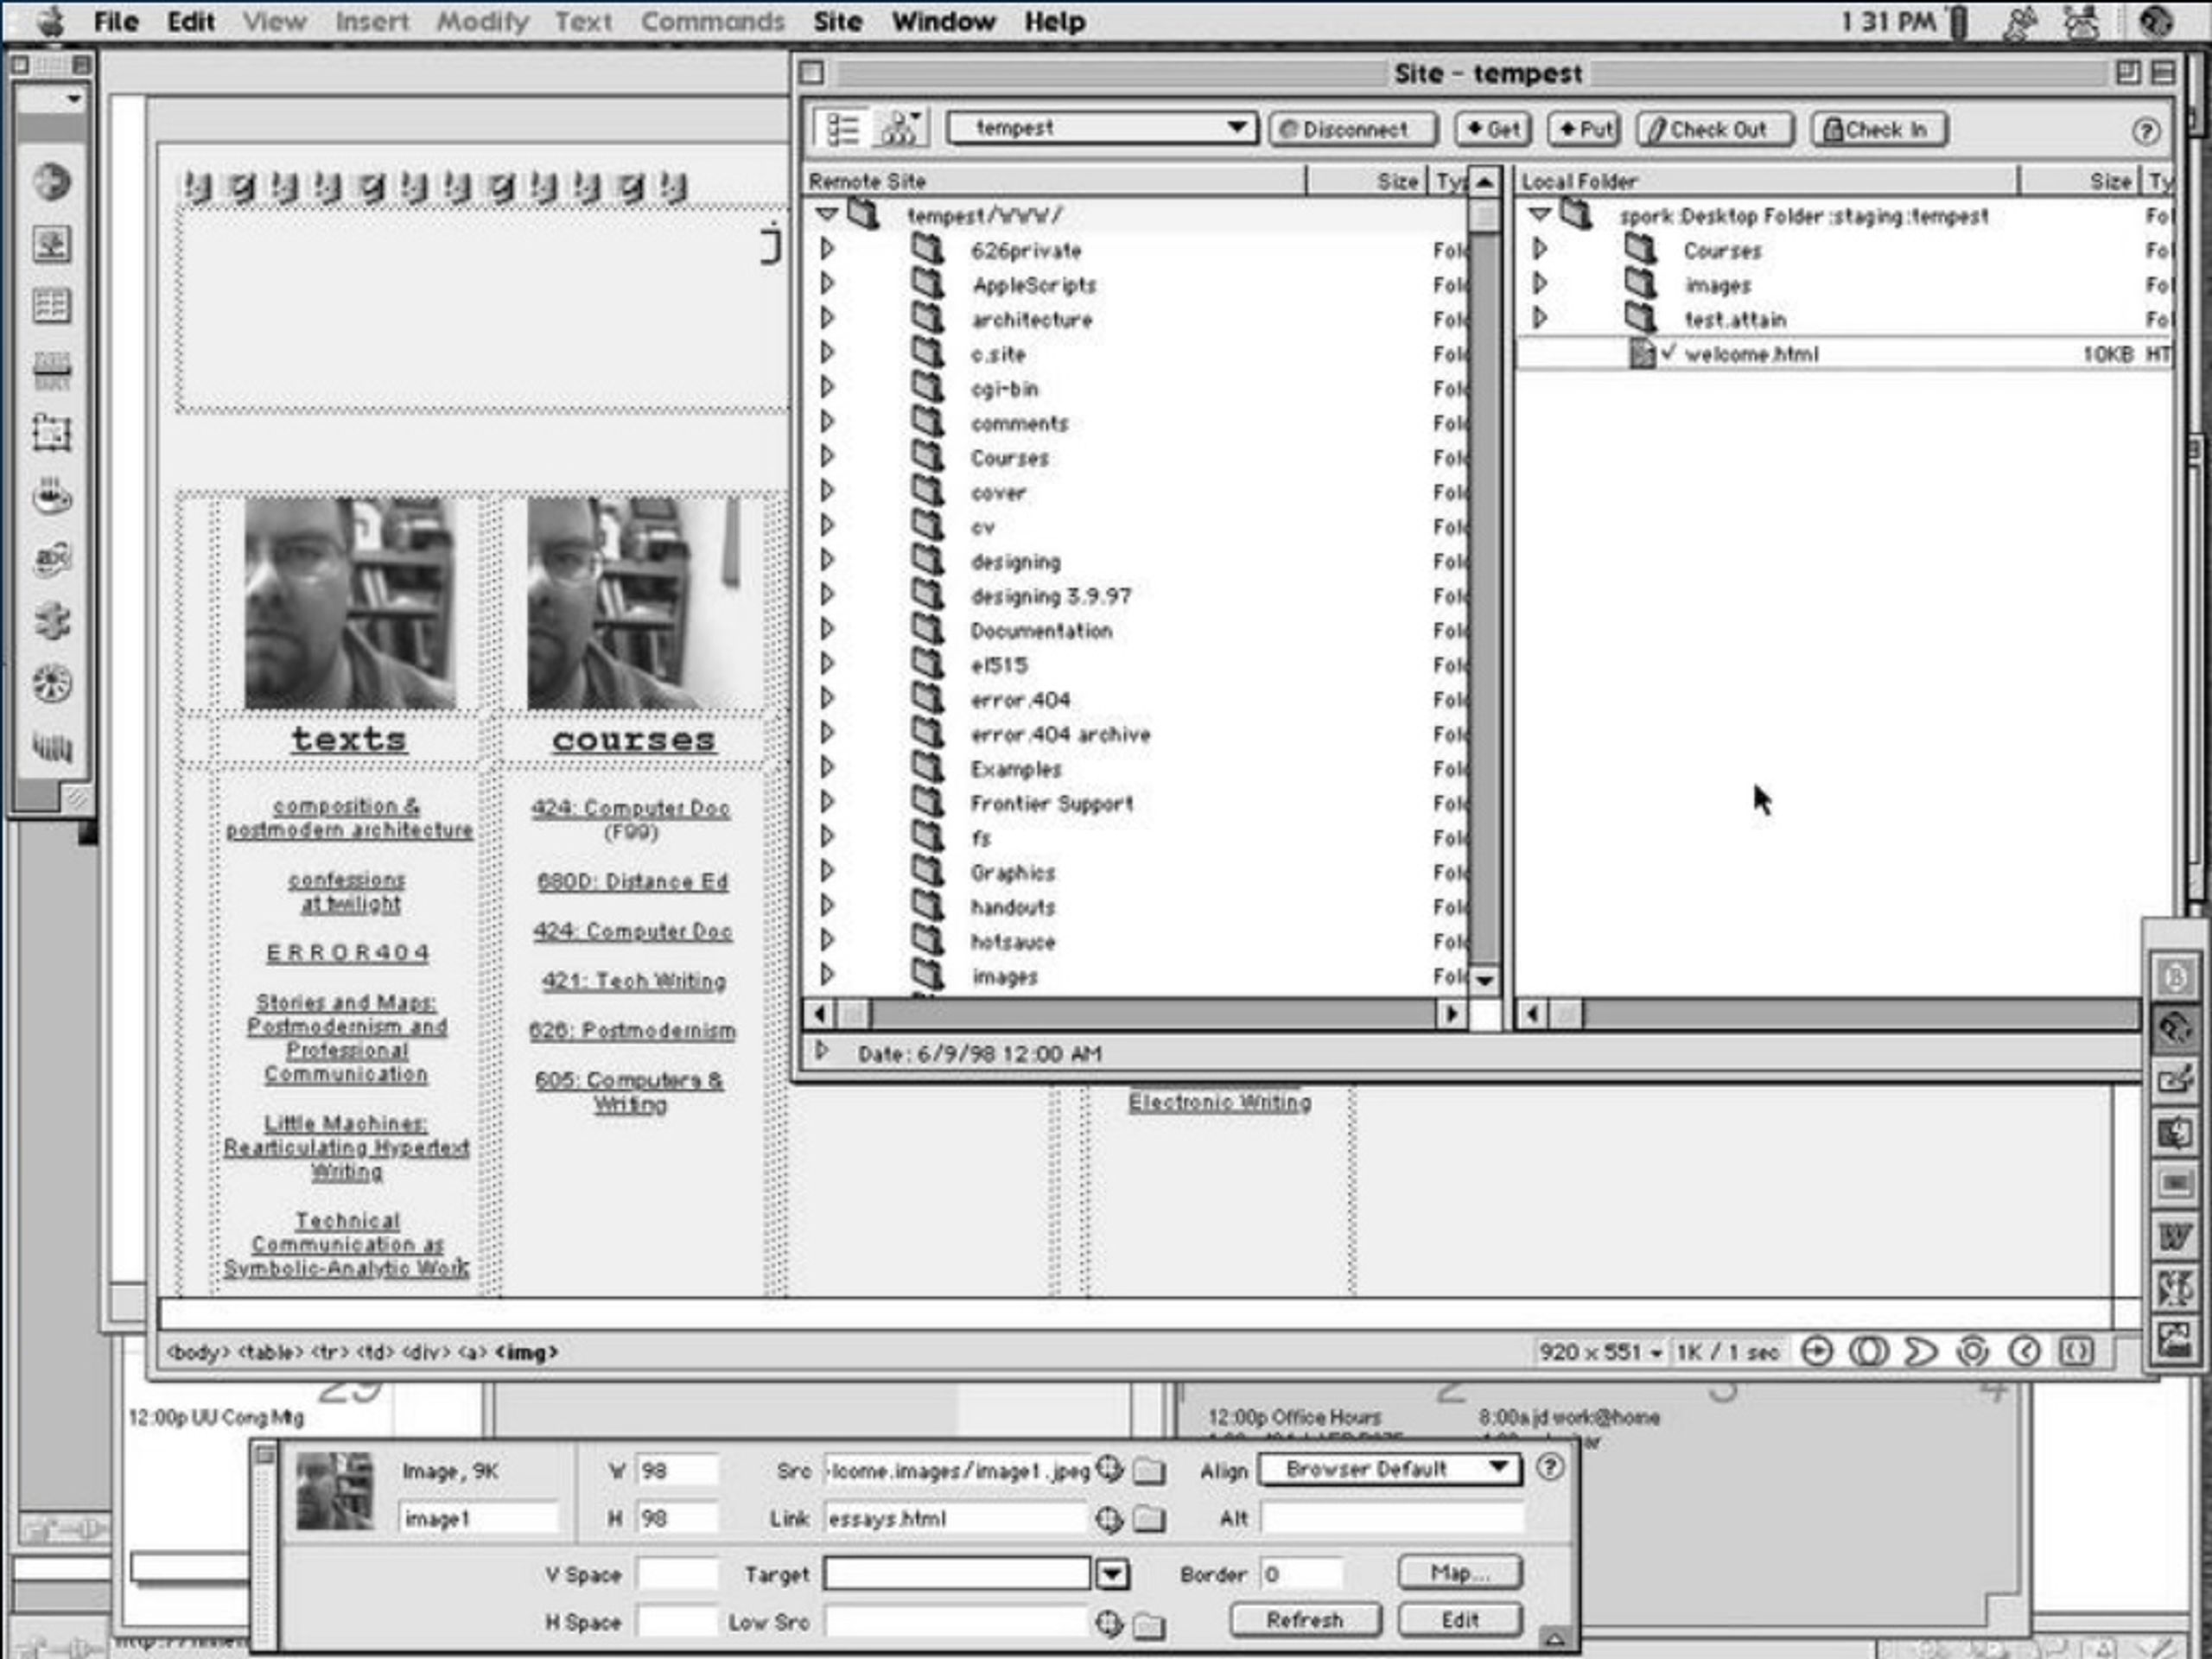This screenshot has width=2212, height=1659.
Task: Collapse the tempest/www/ remote root
Action: pos(827,214)
